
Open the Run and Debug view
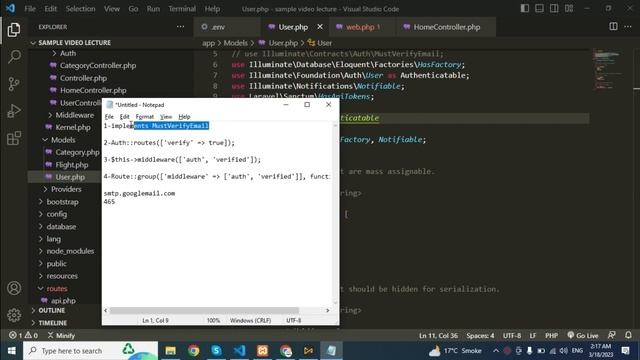point(13,111)
